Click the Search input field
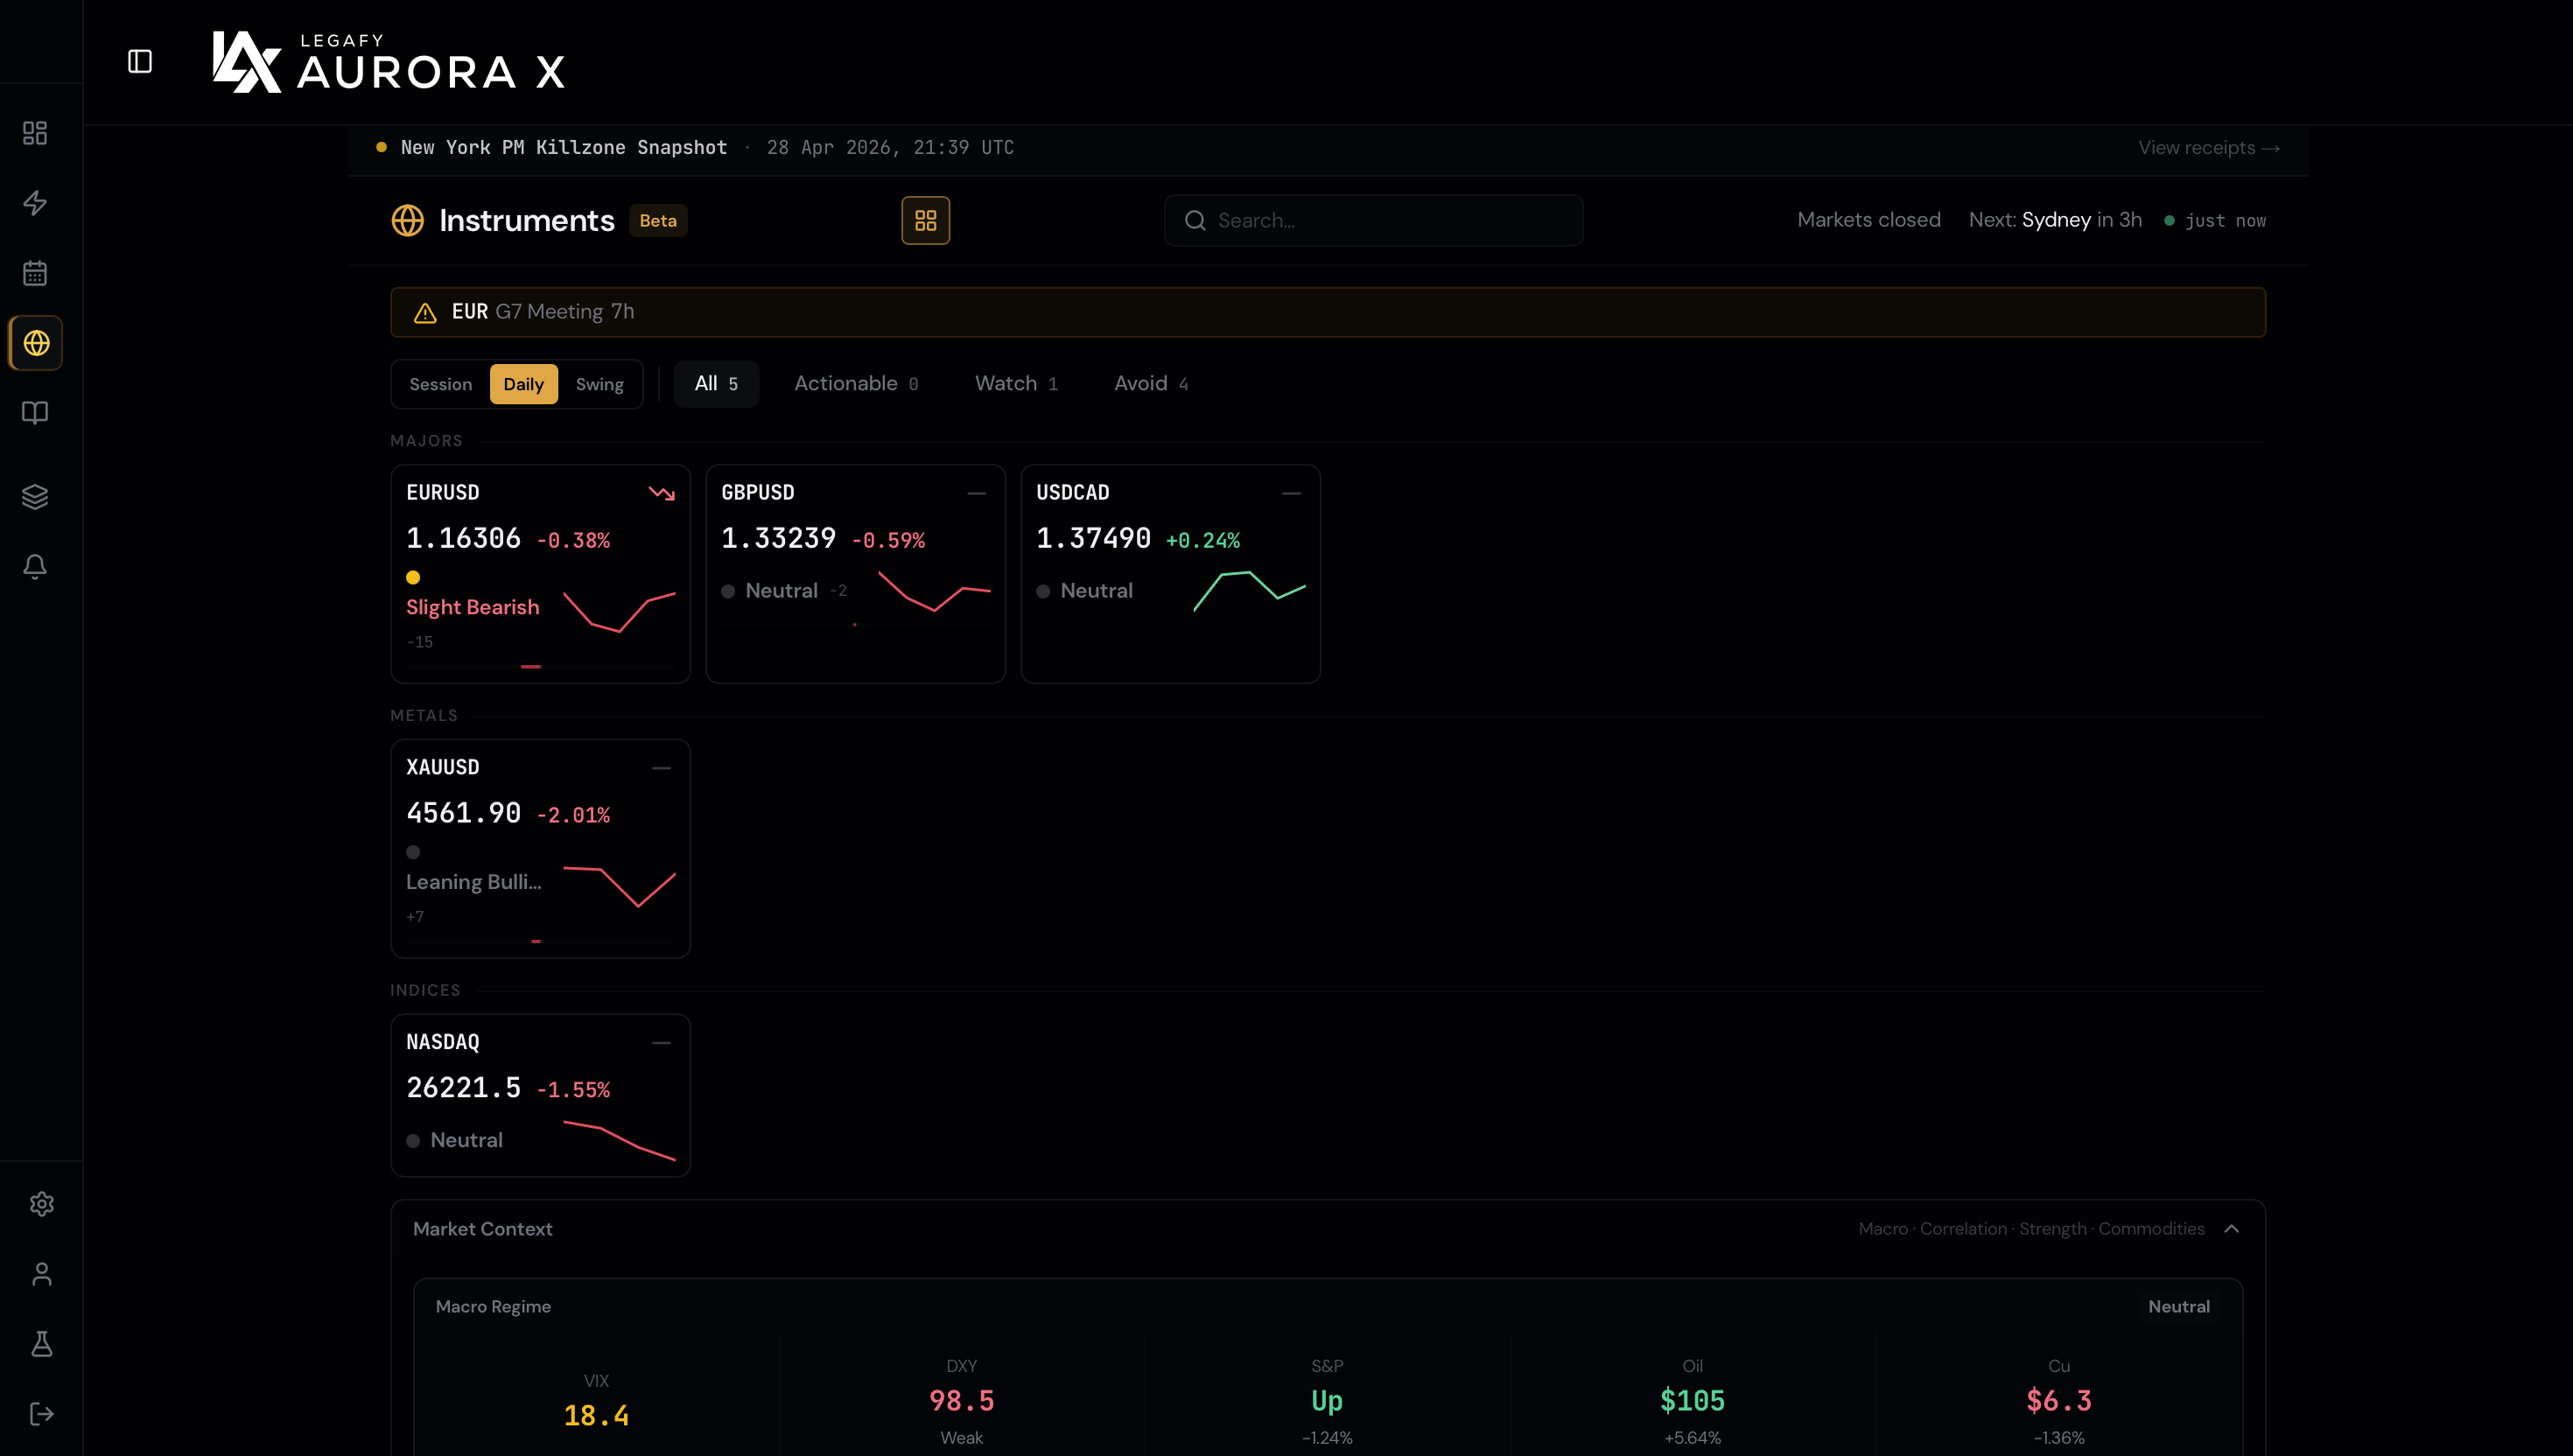The image size is (2573, 1456). [1373, 221]
